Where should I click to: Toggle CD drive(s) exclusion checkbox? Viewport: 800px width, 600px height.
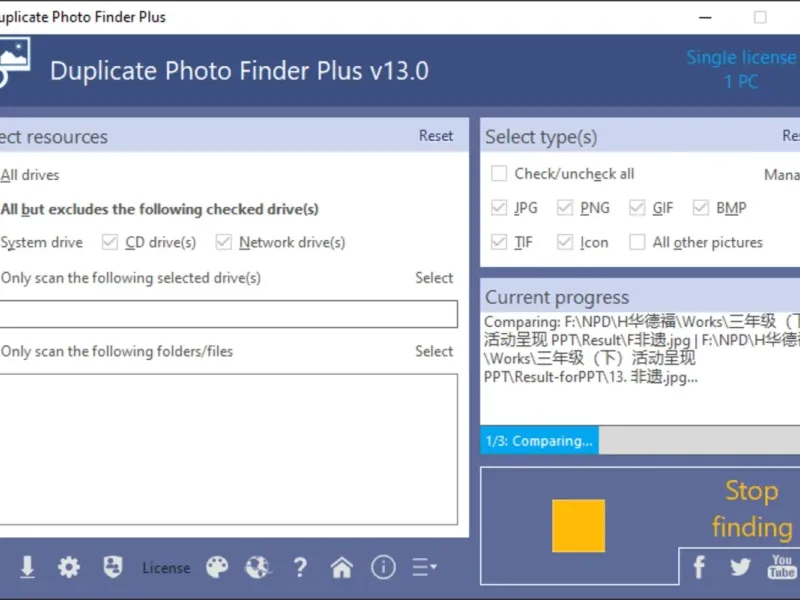click(110, 242)
